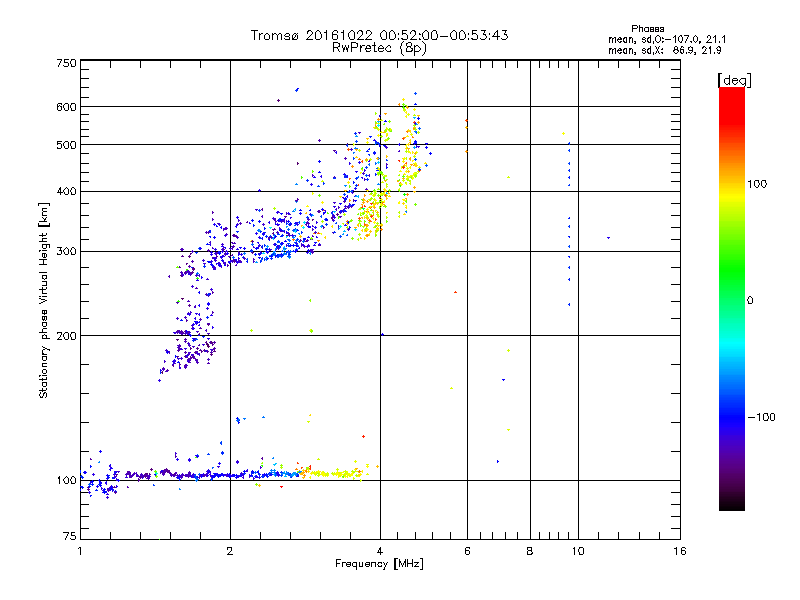Click the '400' y-axis tick label

(66, 191)
